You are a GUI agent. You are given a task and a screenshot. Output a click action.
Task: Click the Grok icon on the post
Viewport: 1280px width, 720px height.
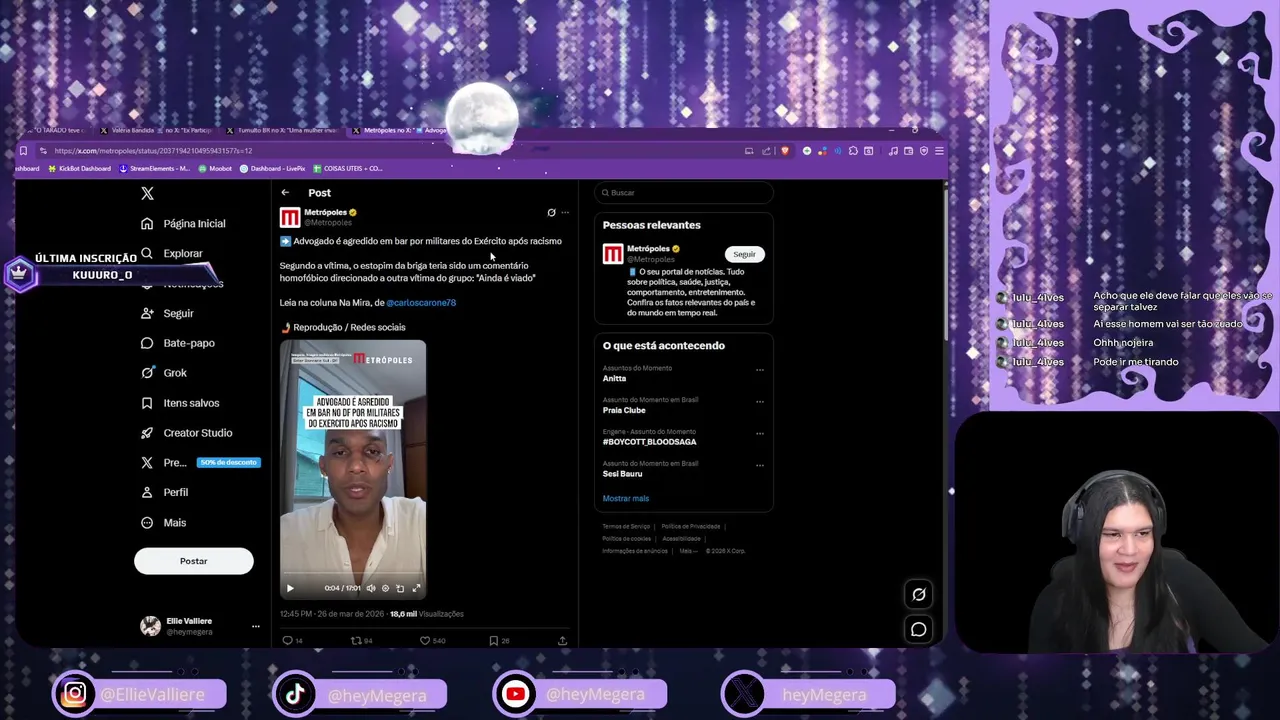tap(551, 212)
